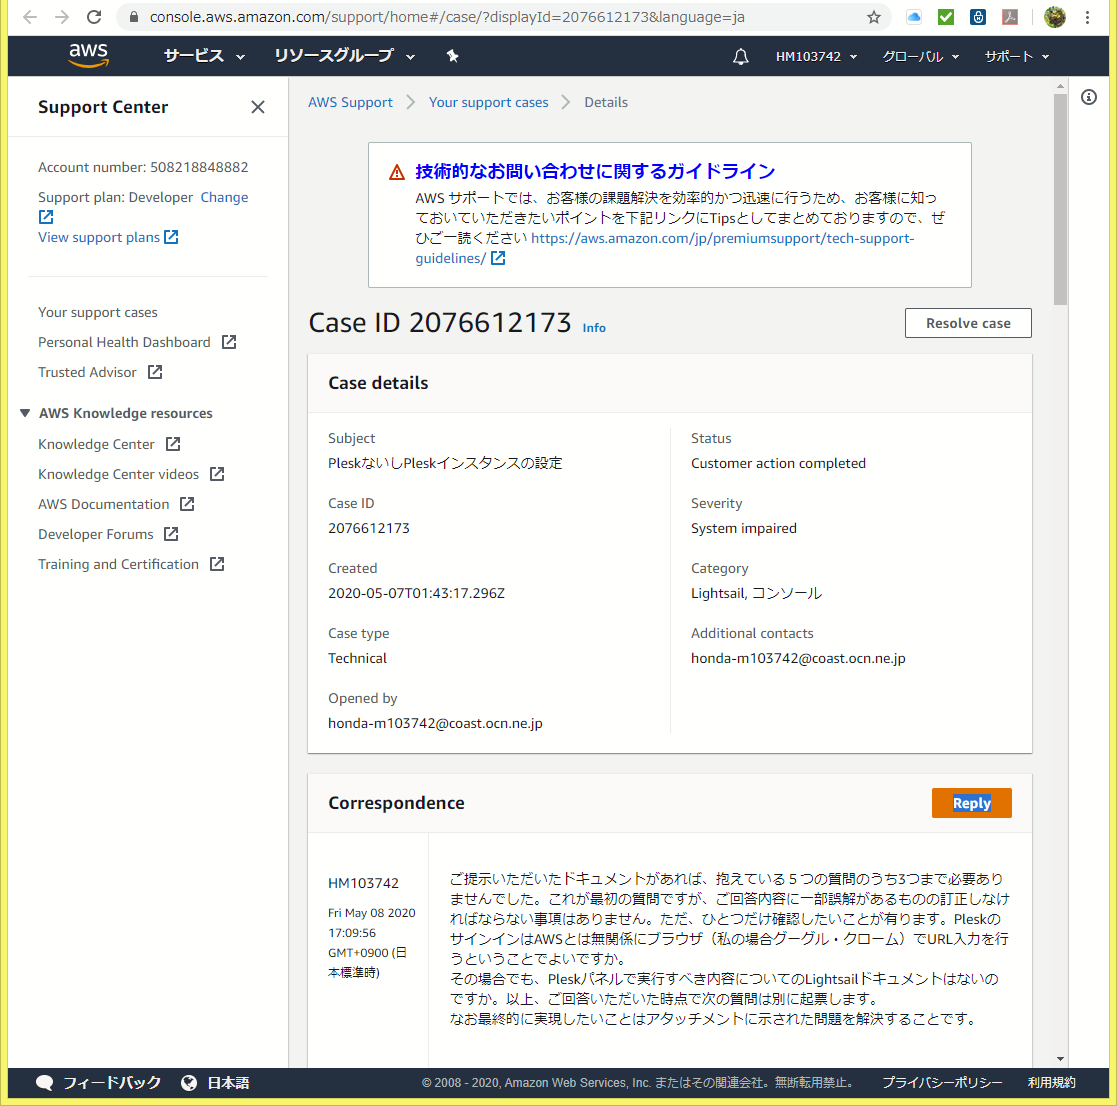Screen dimensions: 1117x1106
Task: Open Personal Health Dashboard link
Action: coord(124,343)
